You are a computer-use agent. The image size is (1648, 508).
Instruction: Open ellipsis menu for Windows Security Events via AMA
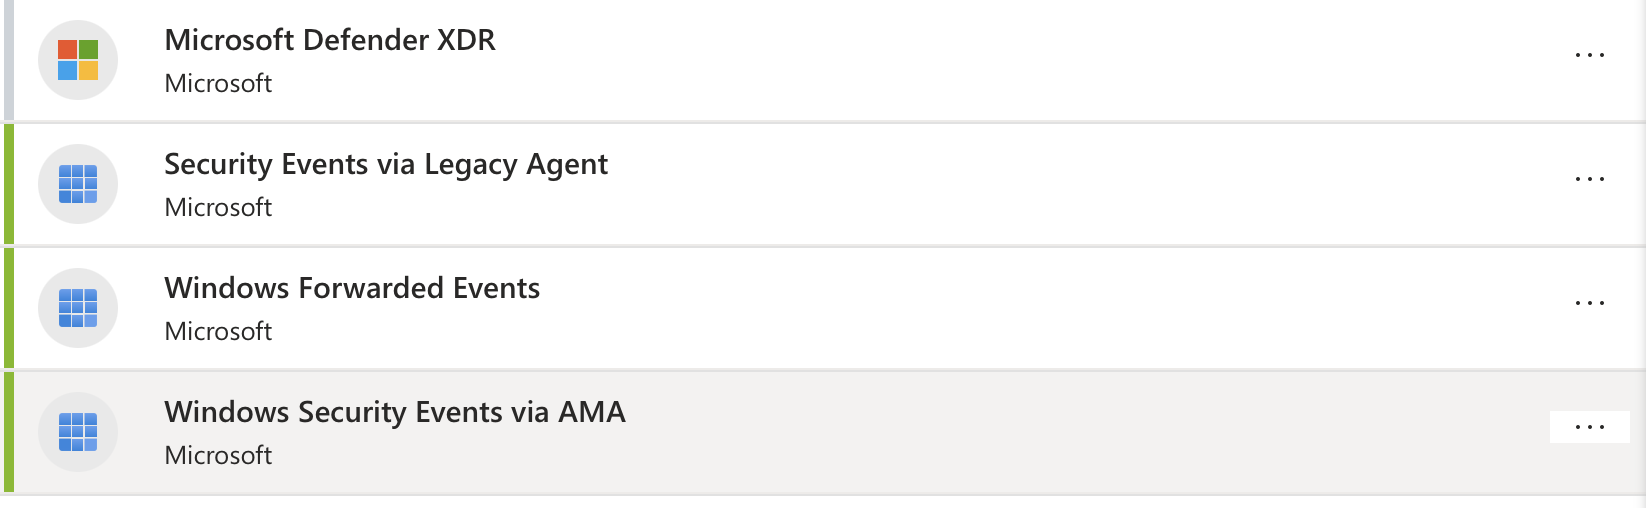(1589, 428)
